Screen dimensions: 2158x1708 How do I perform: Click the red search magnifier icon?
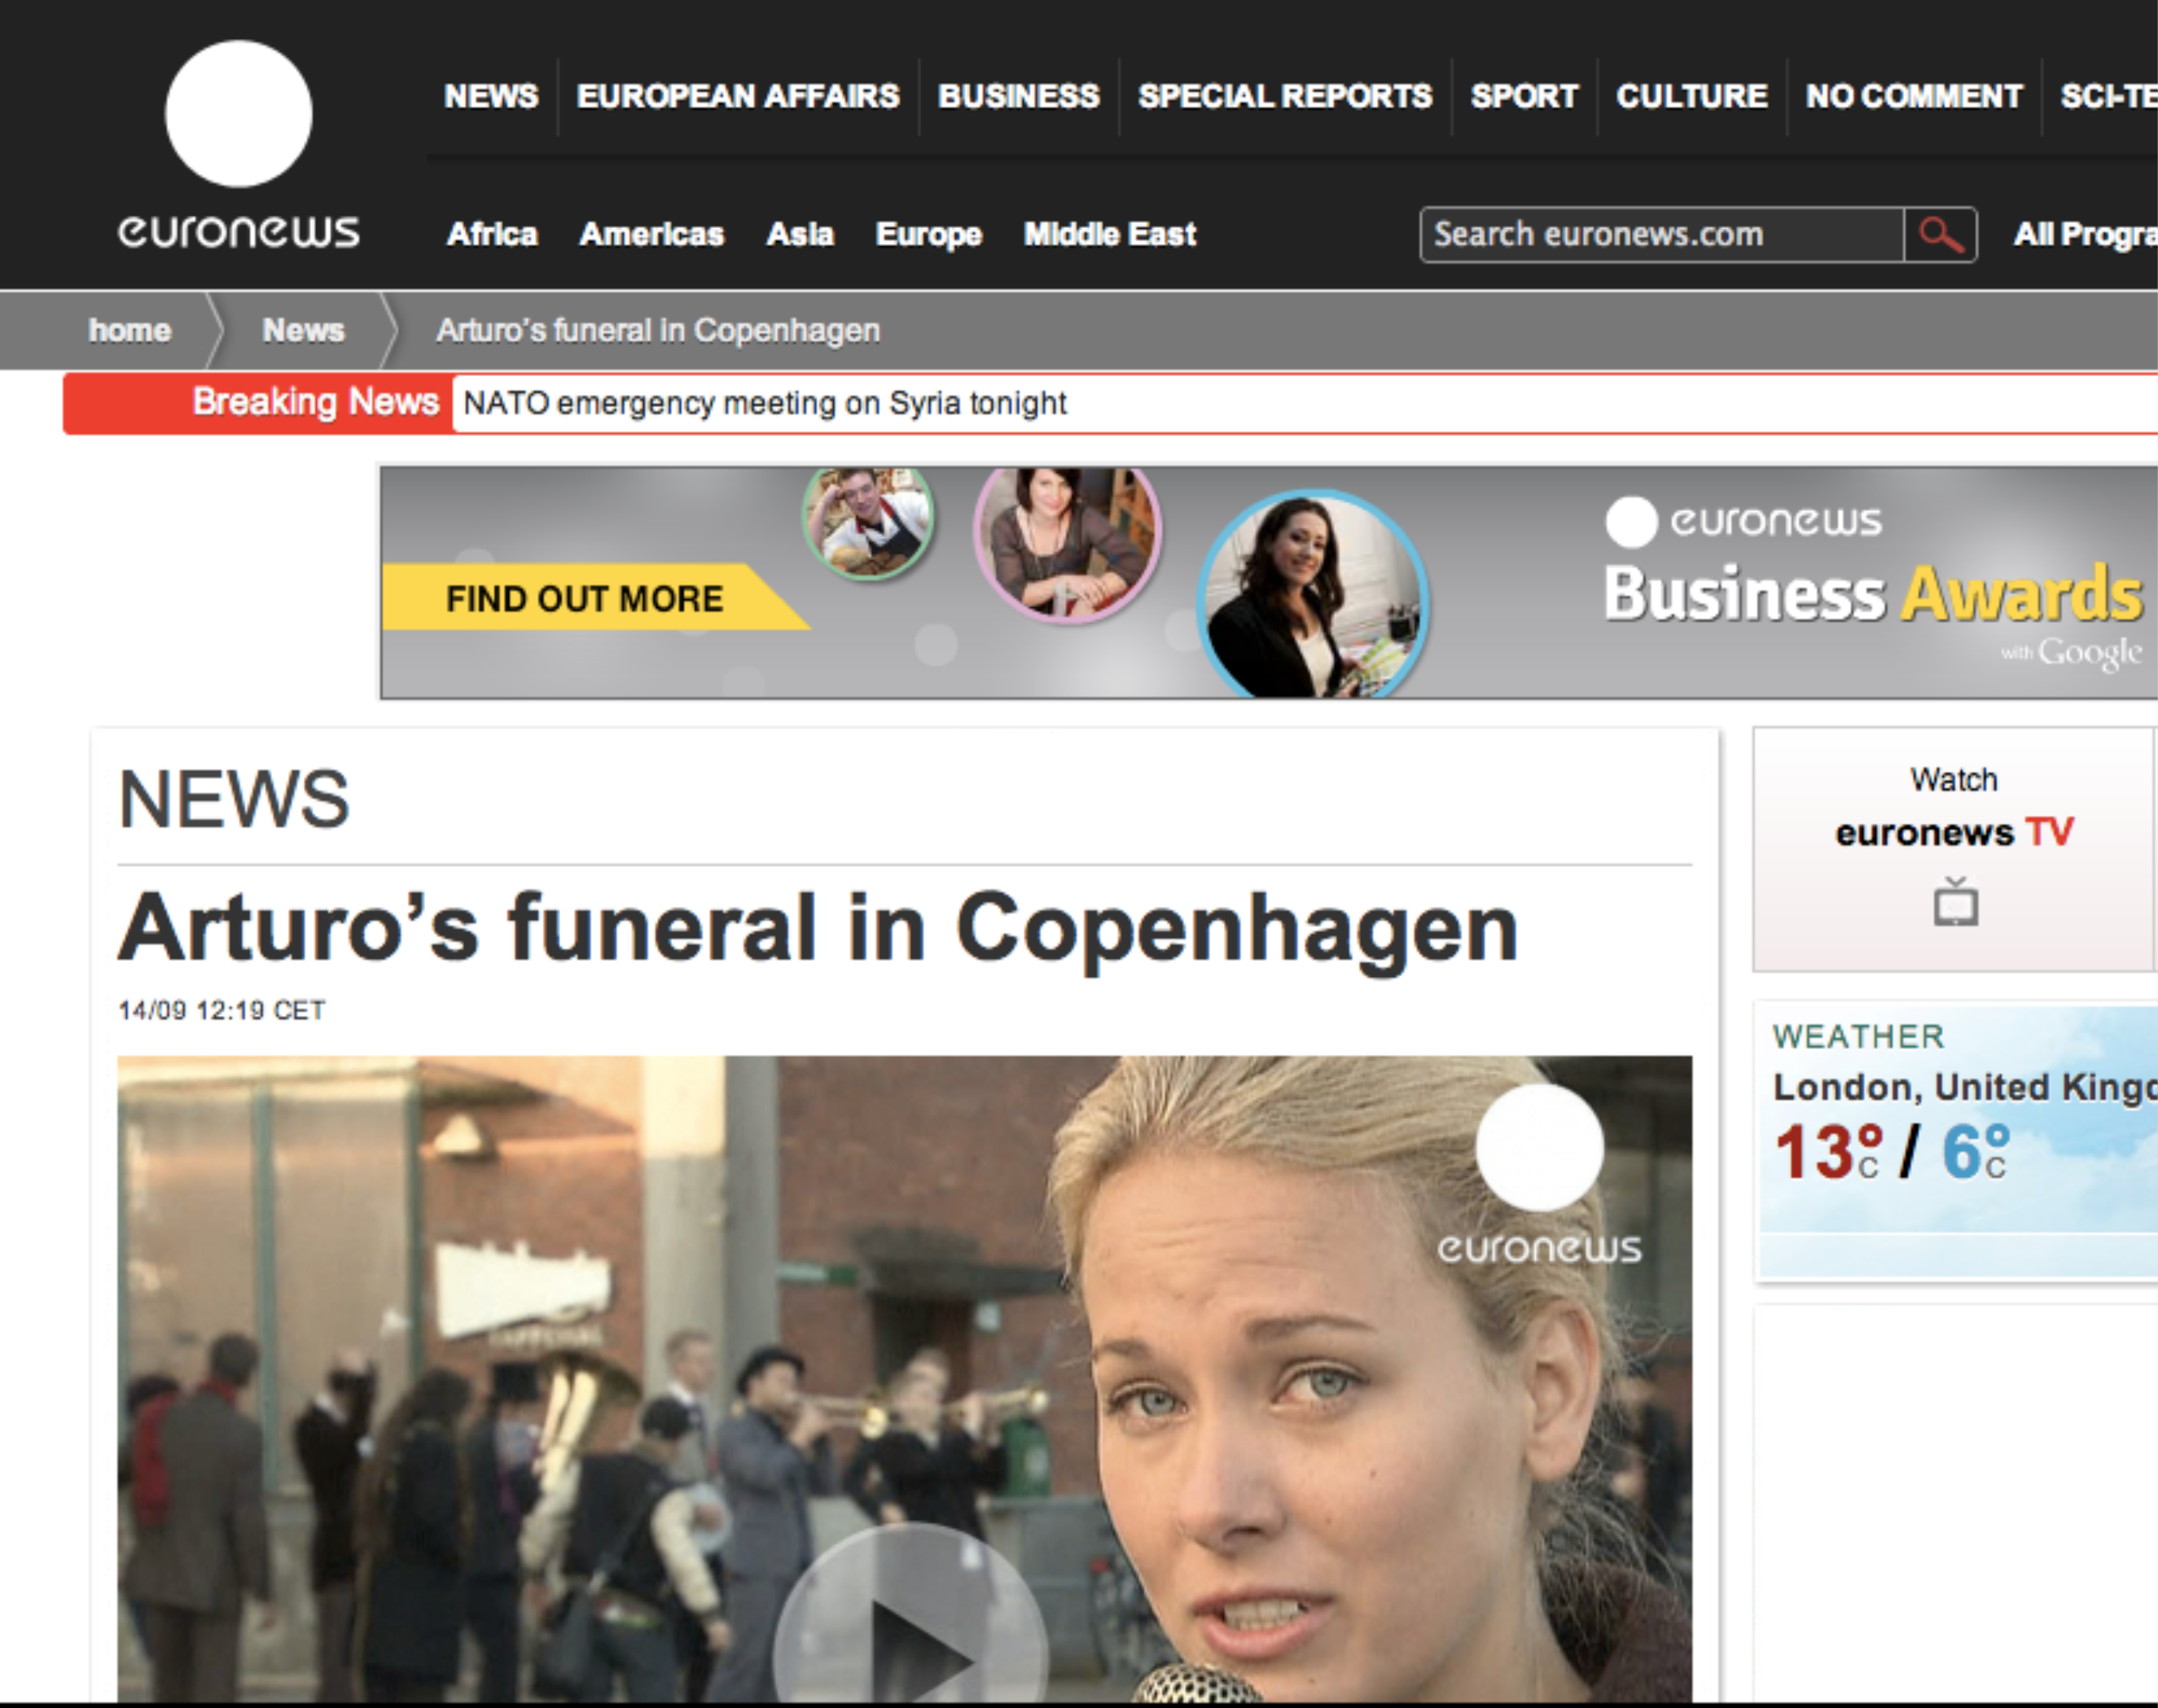click(1940, 235)
